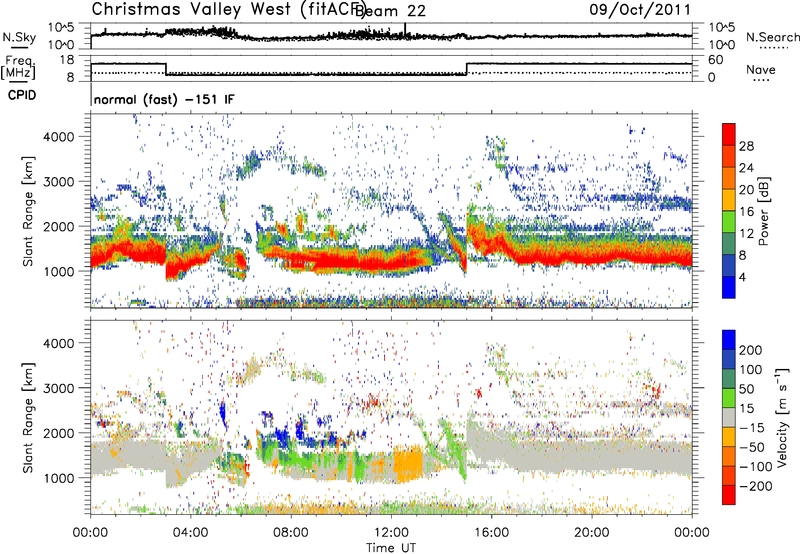Viewport: 800px width, 554px height.
Task: Click the 4 tick on power scale
Action: [742, 277]
